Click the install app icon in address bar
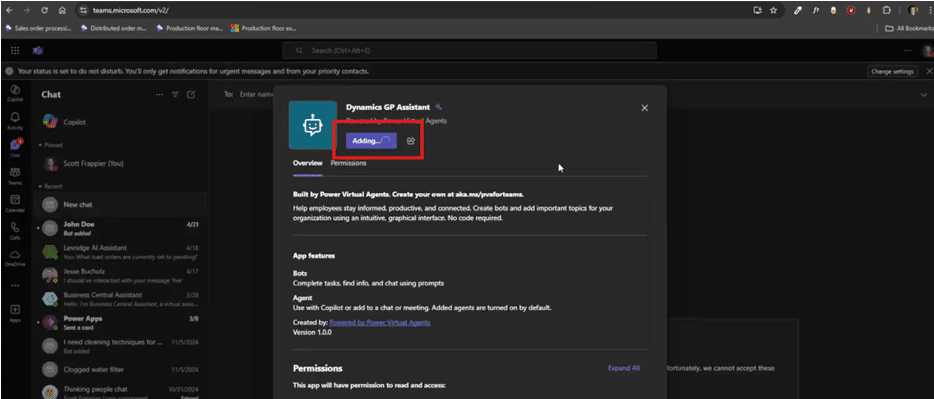 tap(758, 11)
